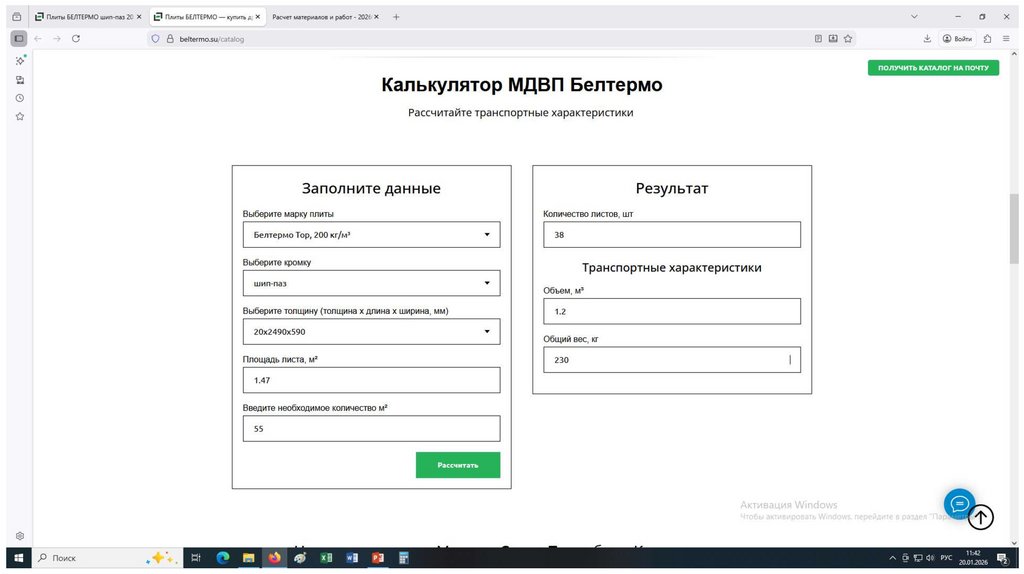Image resolution: width=1024 pixels, height=574 pixels.
Task: Reload the beltermo.su page
Action: 76,39
